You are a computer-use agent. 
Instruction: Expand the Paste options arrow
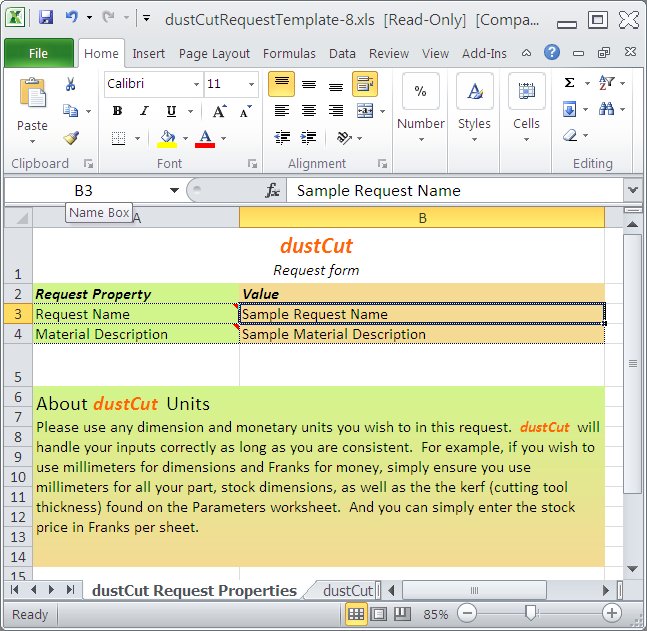(x=32, y=142)
